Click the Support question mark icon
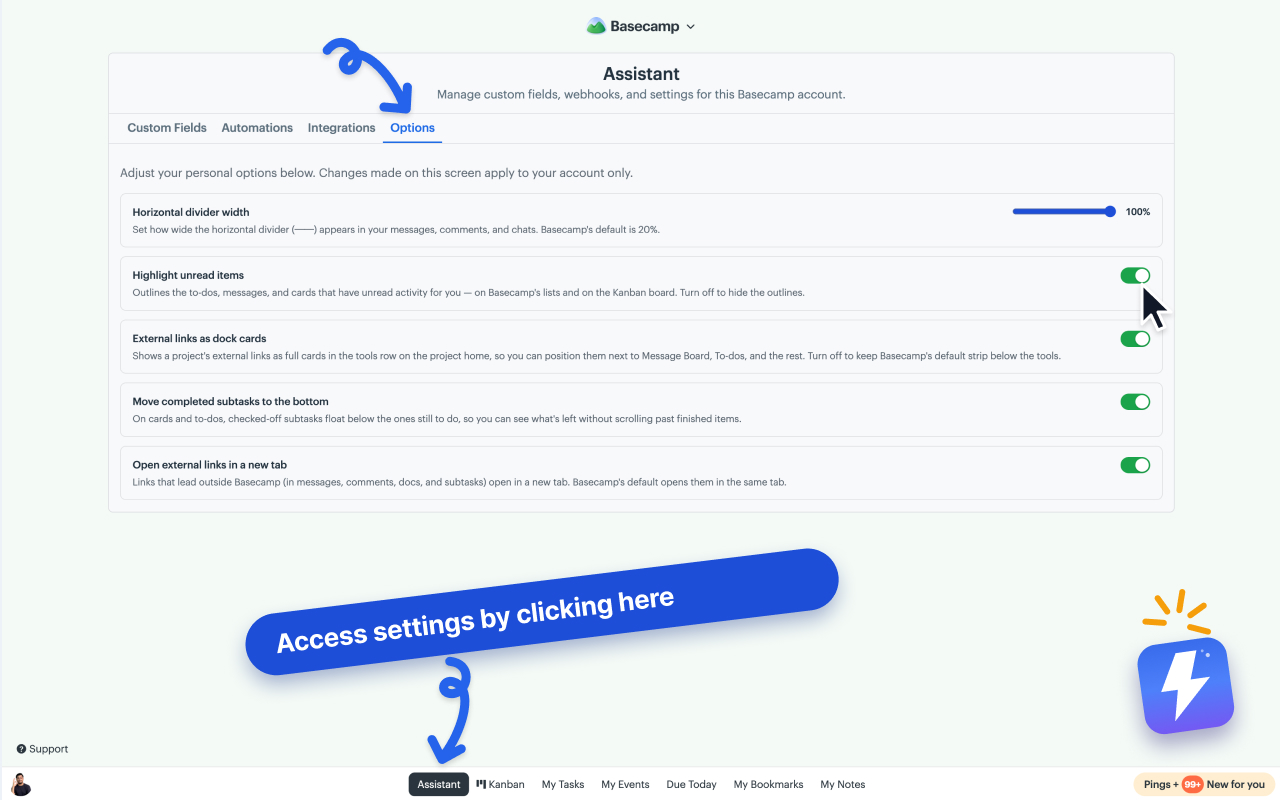This screenshot has height=800, width=1280. pos(21,749)
